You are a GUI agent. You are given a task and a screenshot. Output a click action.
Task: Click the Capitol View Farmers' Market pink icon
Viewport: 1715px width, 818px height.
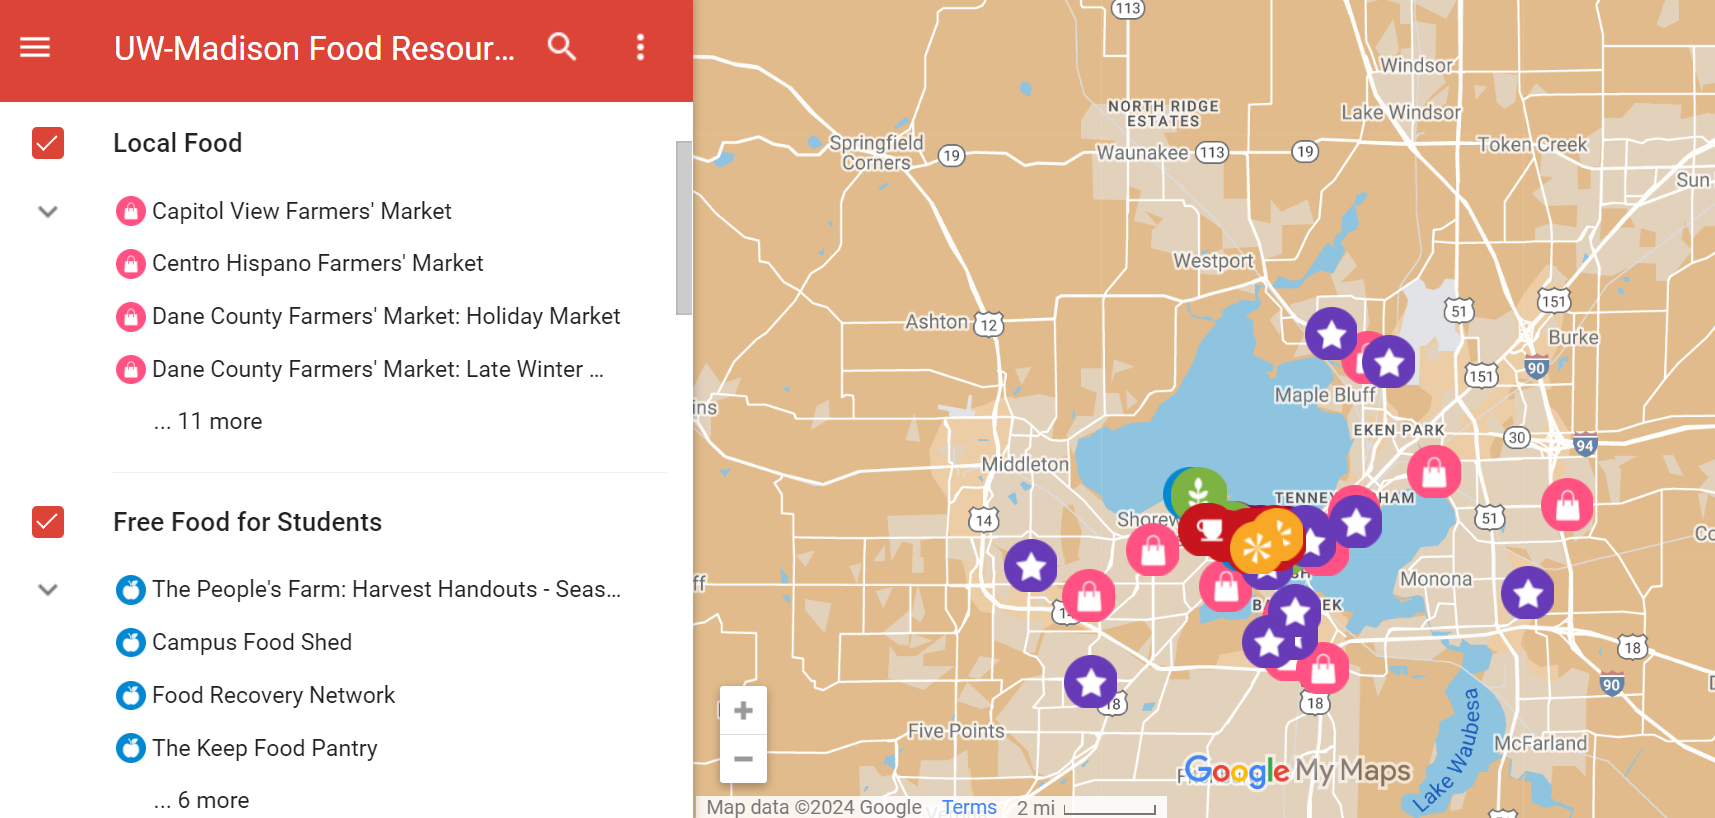(x=131, y=211)
